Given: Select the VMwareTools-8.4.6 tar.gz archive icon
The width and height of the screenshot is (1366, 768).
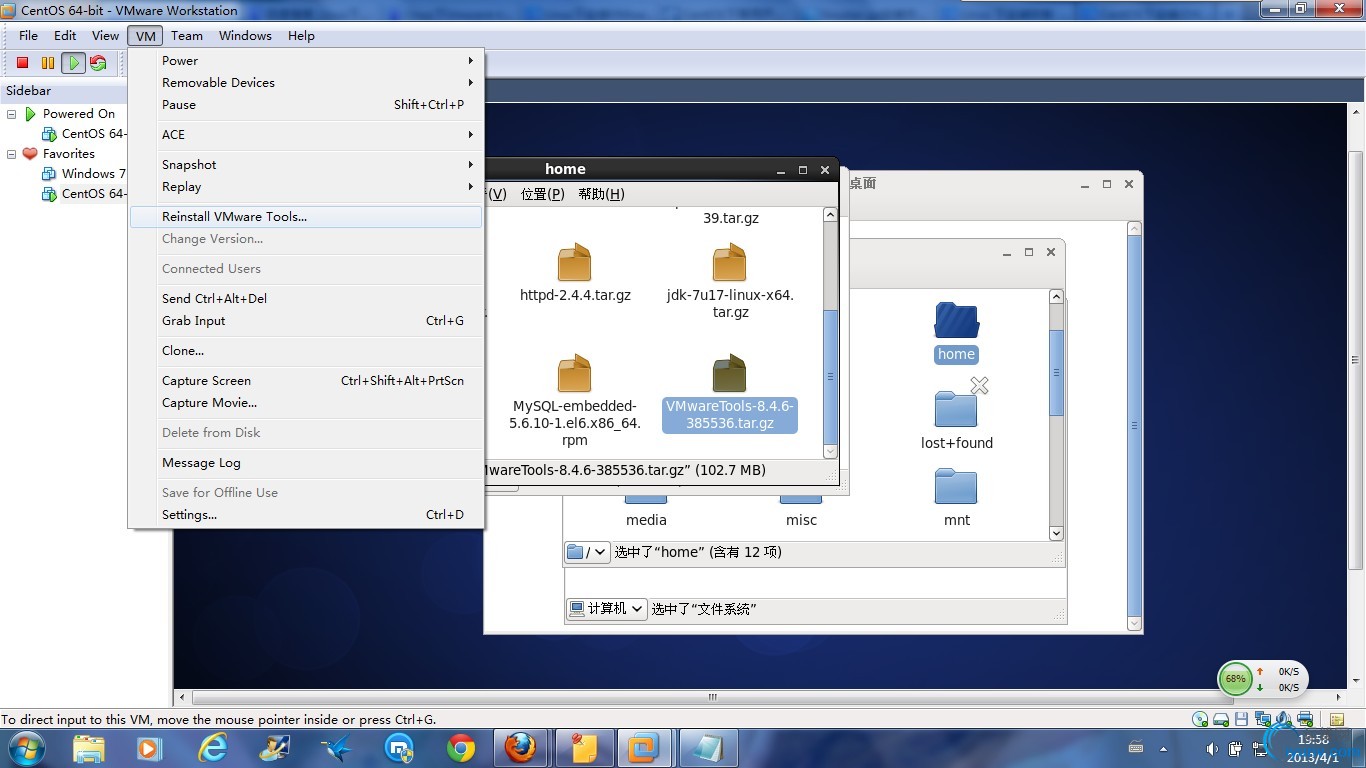Looking at the screenshot, I should click(729, 373).
